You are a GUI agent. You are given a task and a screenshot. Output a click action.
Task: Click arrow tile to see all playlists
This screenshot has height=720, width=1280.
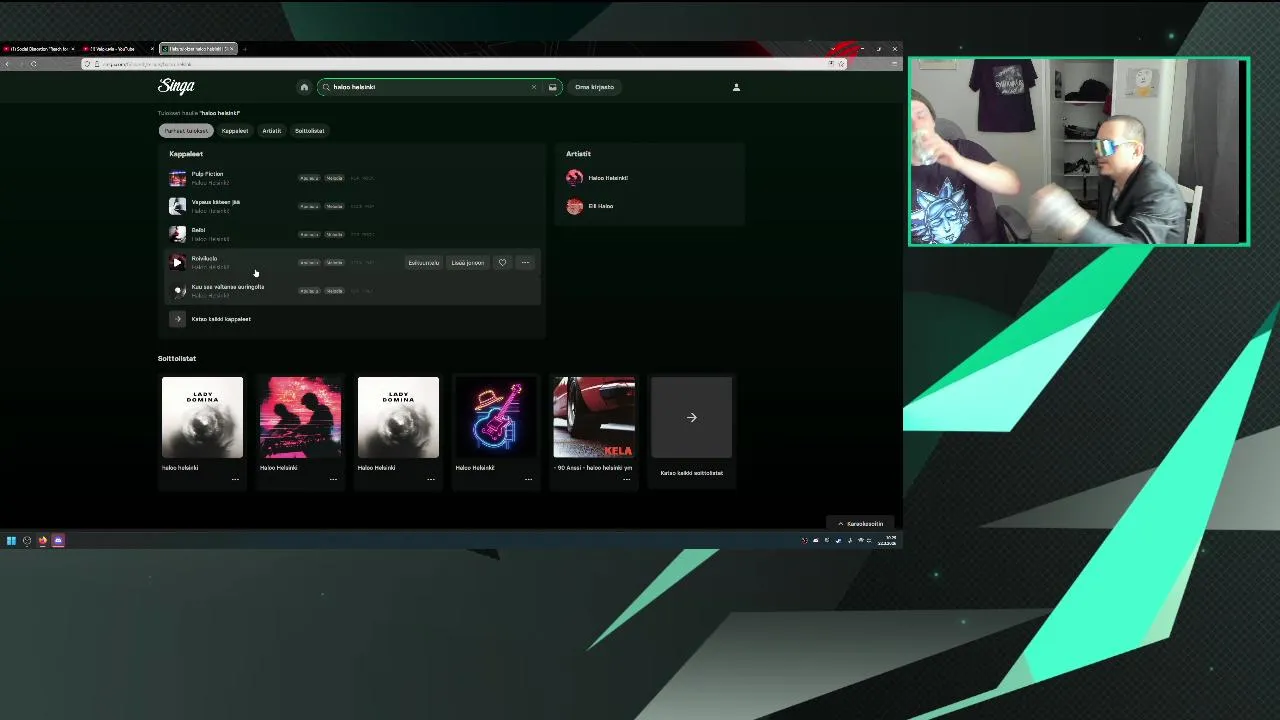coord(692,418)
